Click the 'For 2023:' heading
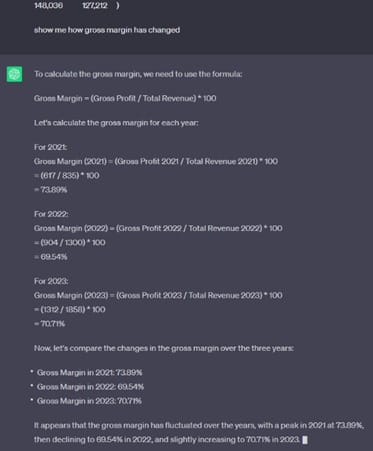This screenshot has height=451, width=373. pyautogui.click(x=51, y=281)
